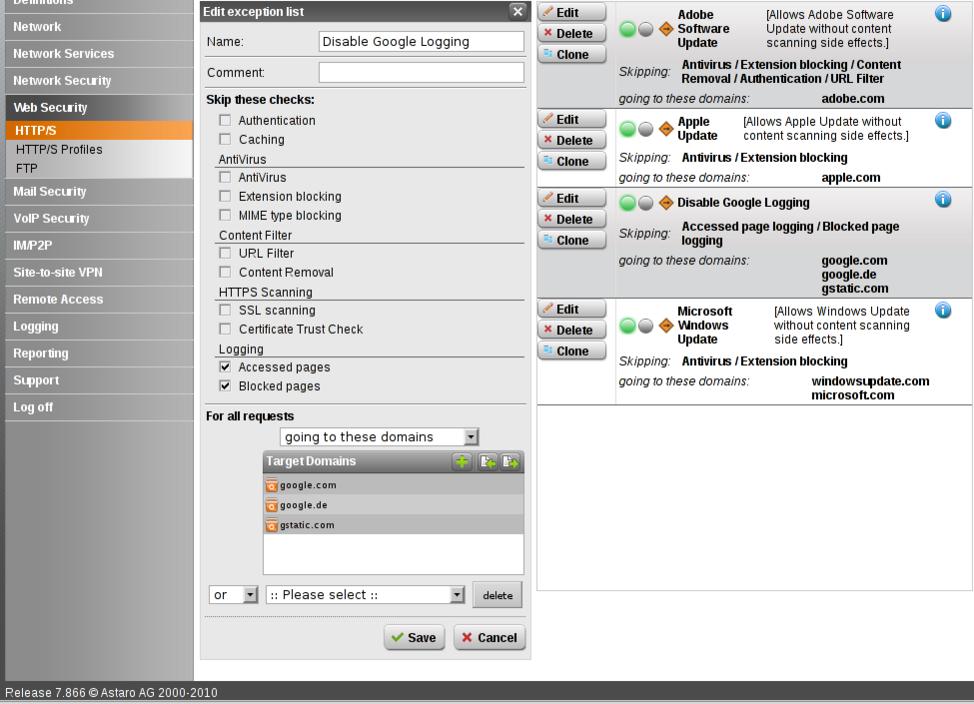Click the rightmost export icon in Target Domains header
This screenshot has width=974, height=704.
click(511, 462)
